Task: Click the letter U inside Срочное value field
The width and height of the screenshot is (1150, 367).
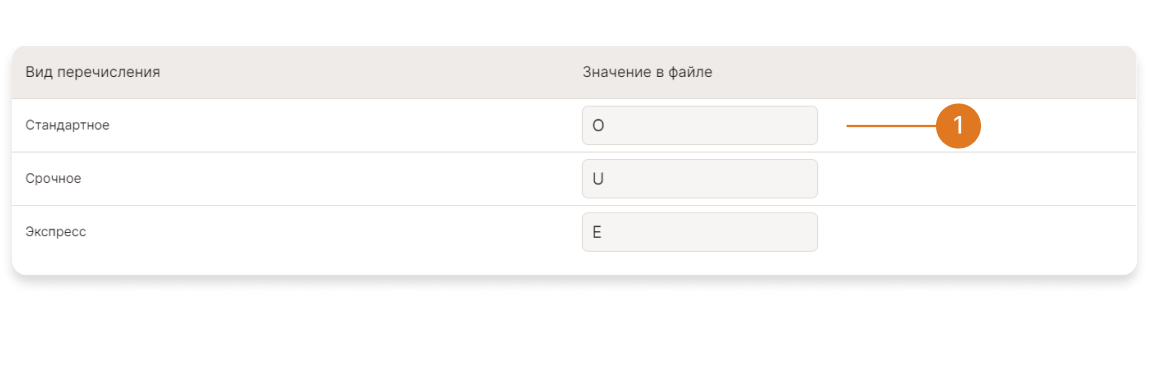Action: (598, 179)
